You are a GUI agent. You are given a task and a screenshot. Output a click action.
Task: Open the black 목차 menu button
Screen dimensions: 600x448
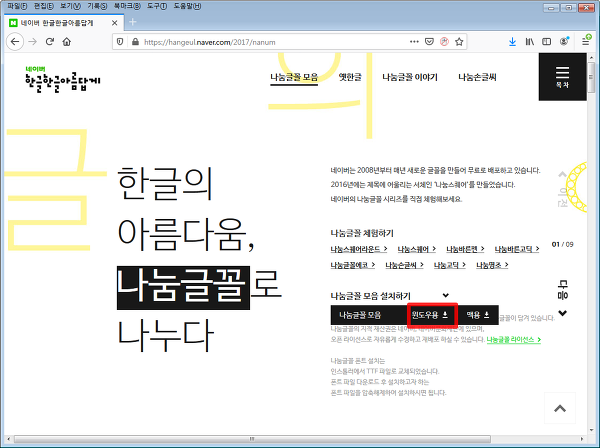pos(562,77)
